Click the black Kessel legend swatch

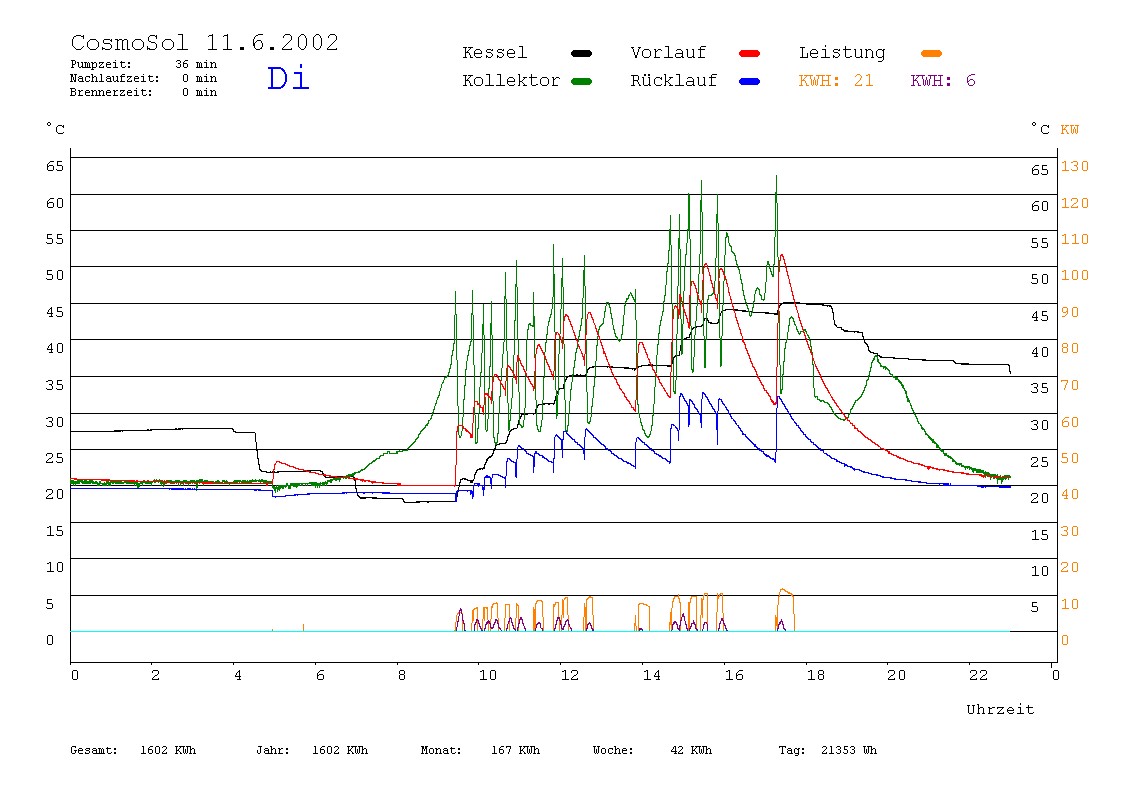(581, 53)
